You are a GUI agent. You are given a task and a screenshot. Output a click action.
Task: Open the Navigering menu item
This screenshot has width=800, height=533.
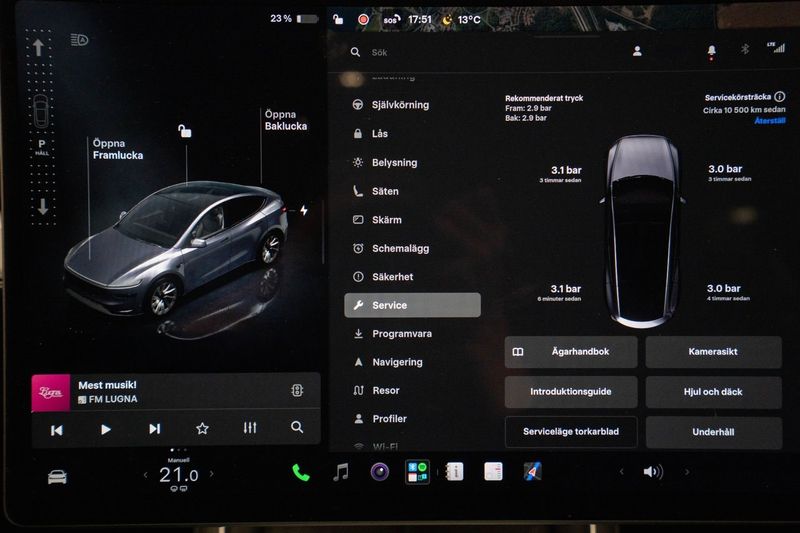coord(388,362)
